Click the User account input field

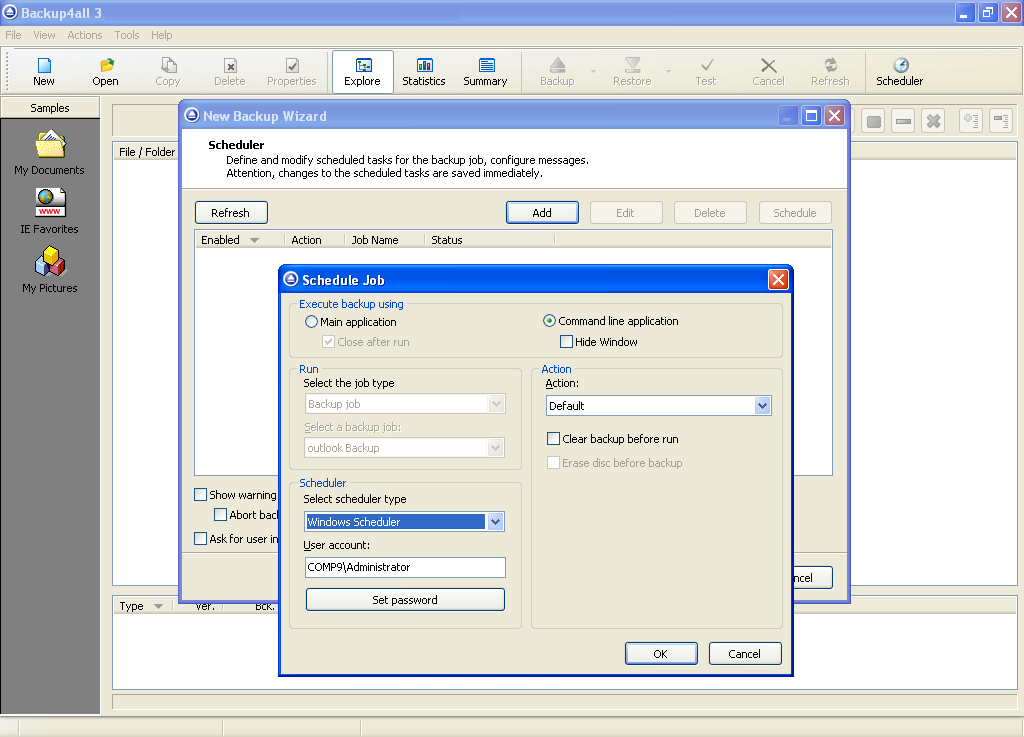coord(405,567)
